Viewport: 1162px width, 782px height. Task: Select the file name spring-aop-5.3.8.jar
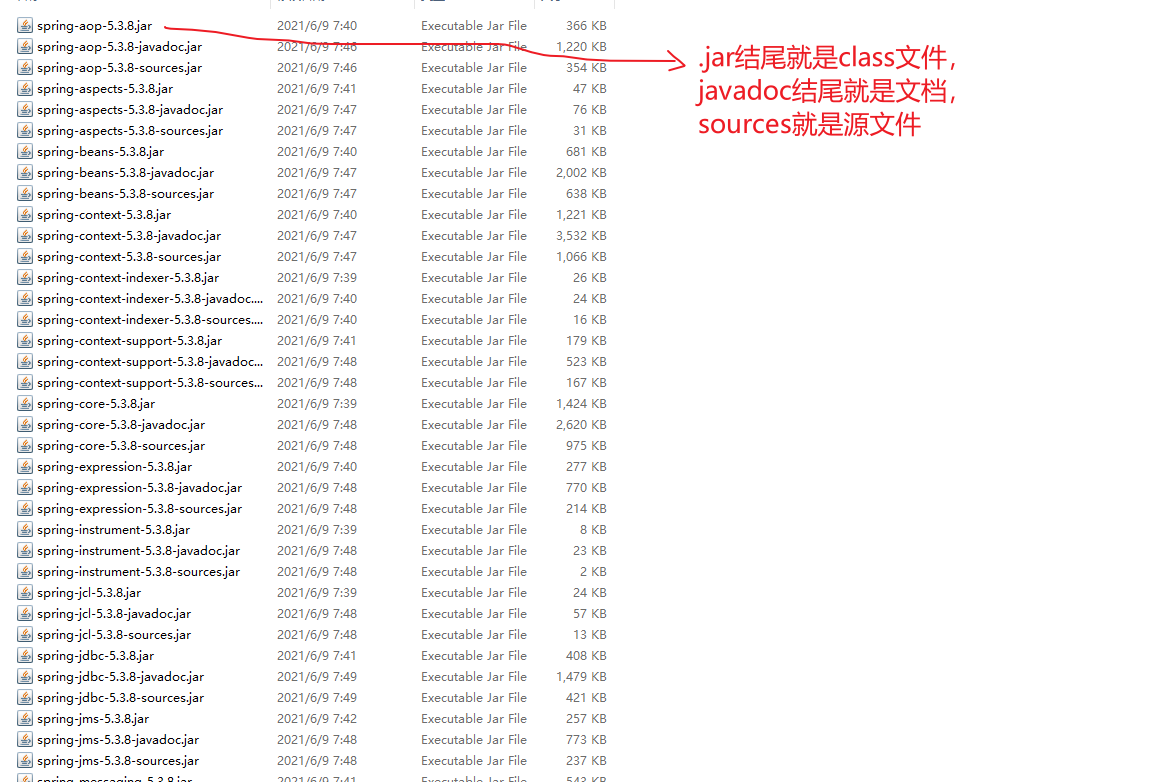click(95, 26)
